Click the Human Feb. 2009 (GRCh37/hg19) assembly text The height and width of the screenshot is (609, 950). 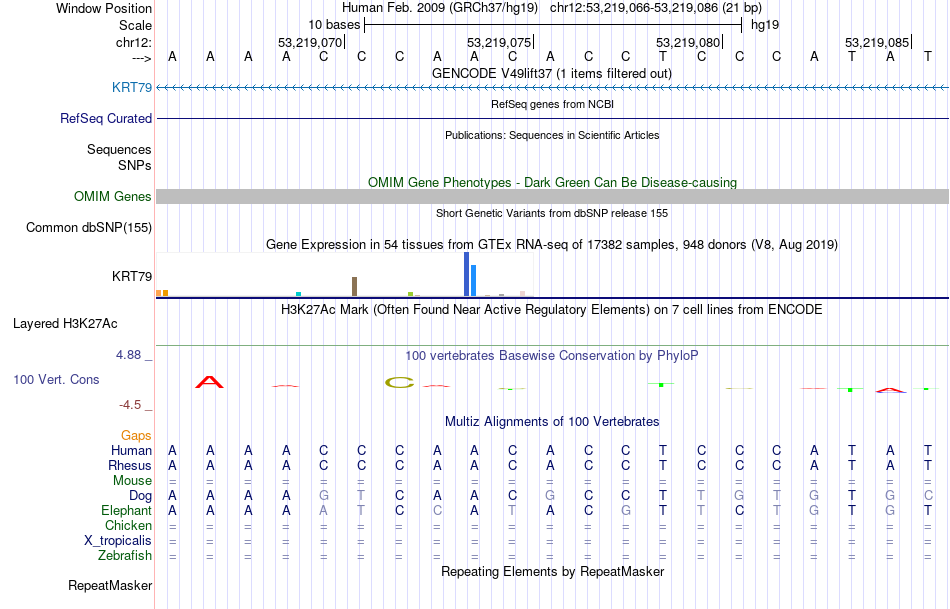tap(440, 8)
